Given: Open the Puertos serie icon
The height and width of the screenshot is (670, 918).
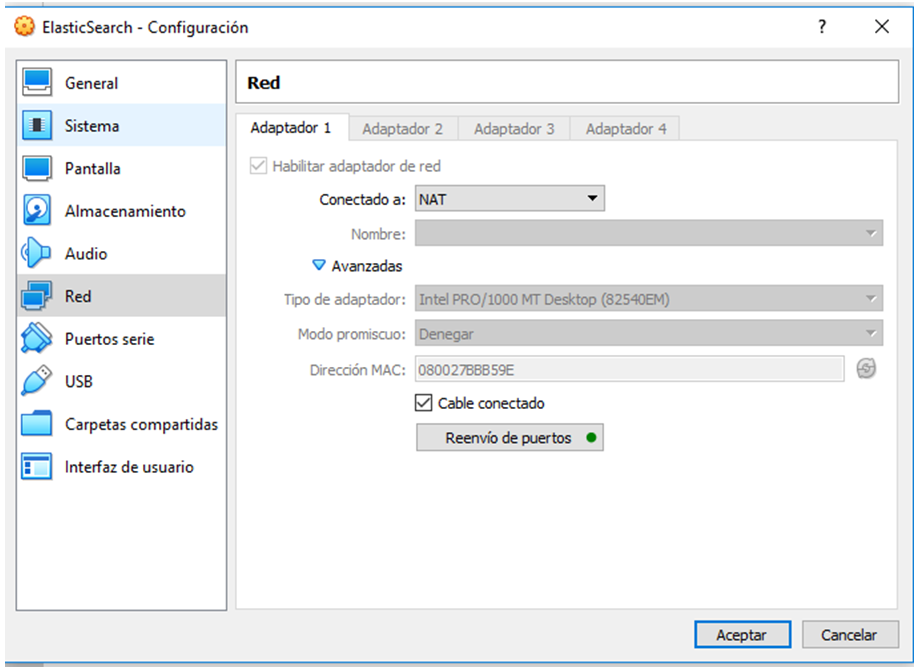Looking at the screenshot, I should coord(36,339).
